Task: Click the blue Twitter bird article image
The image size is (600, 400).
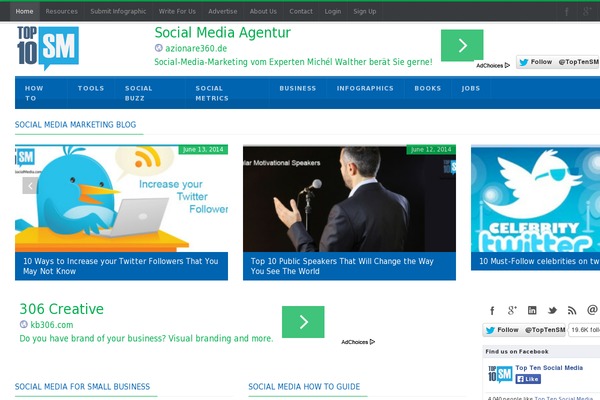Action: coord(121,198)
